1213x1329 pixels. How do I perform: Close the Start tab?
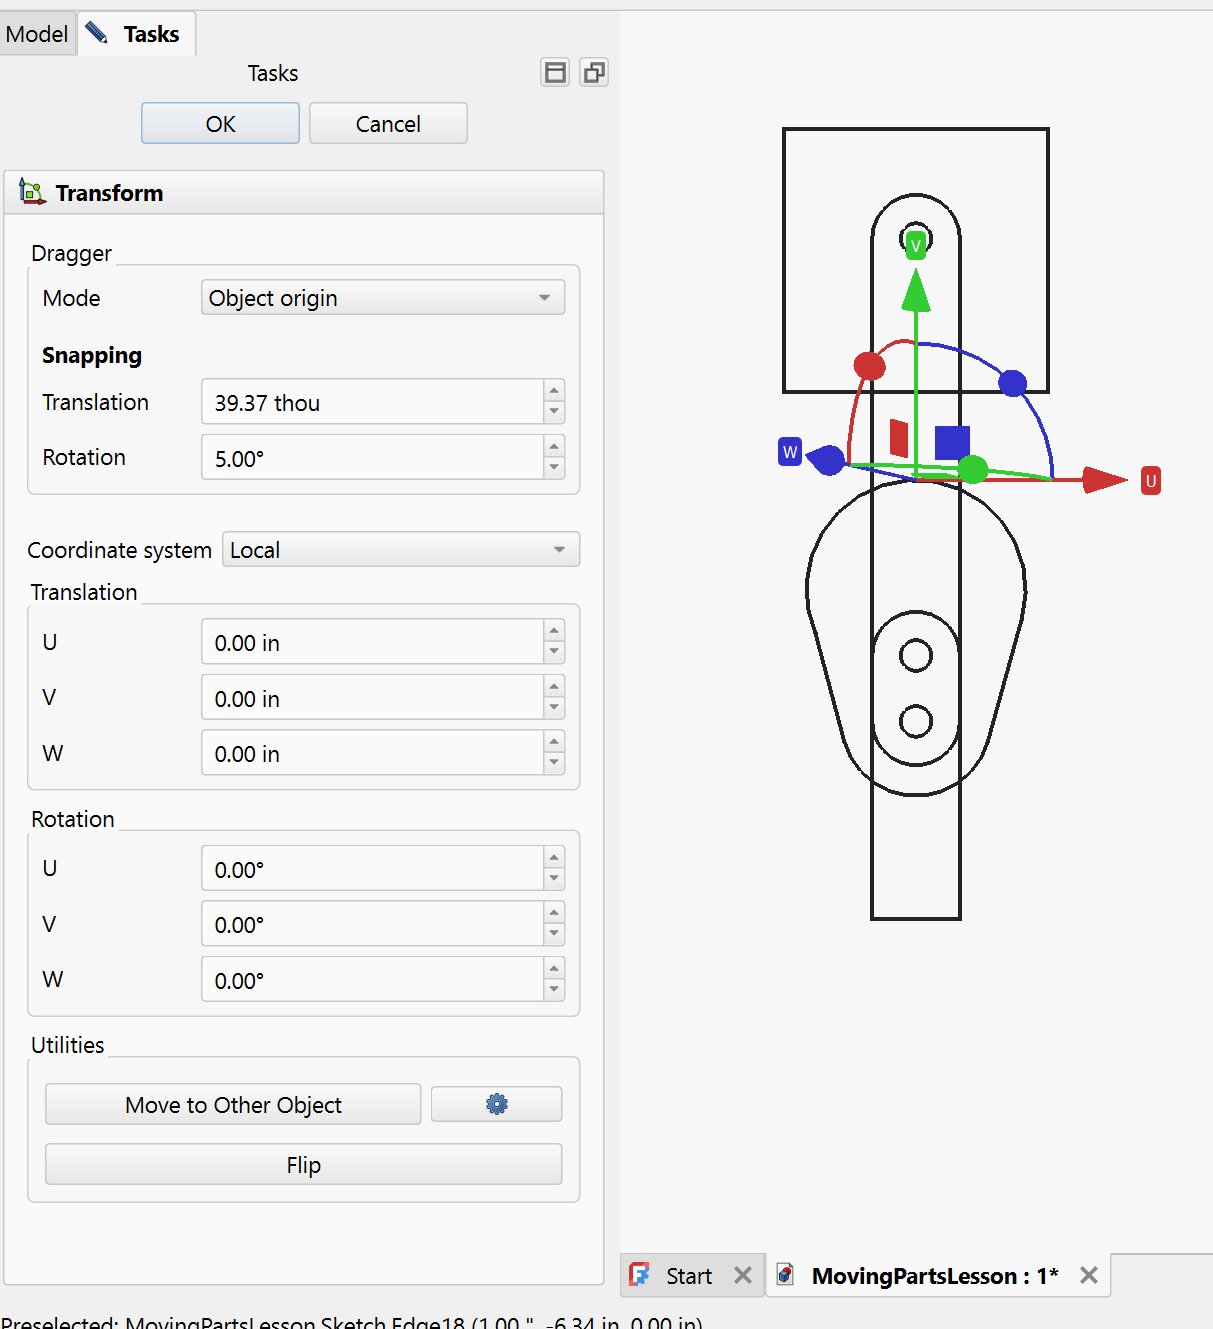point(743,1275)
